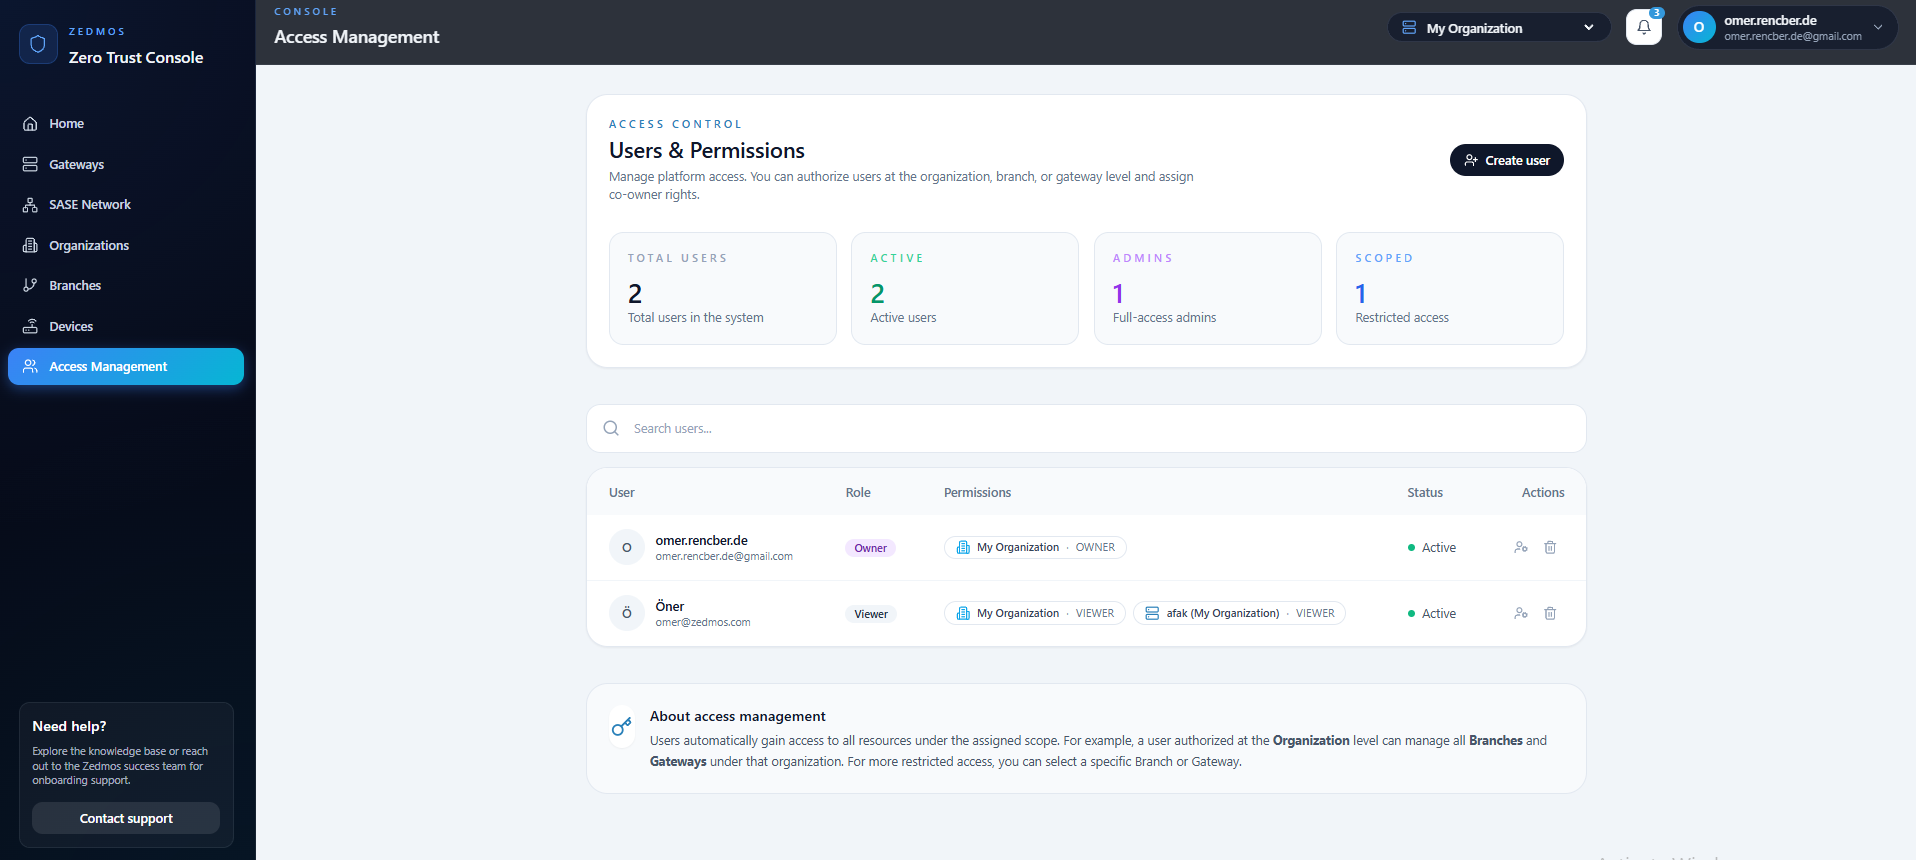Click the Permissions column header
This screenshot has width=1916, height=860.
pyautogui.click(x=977, y=492)
